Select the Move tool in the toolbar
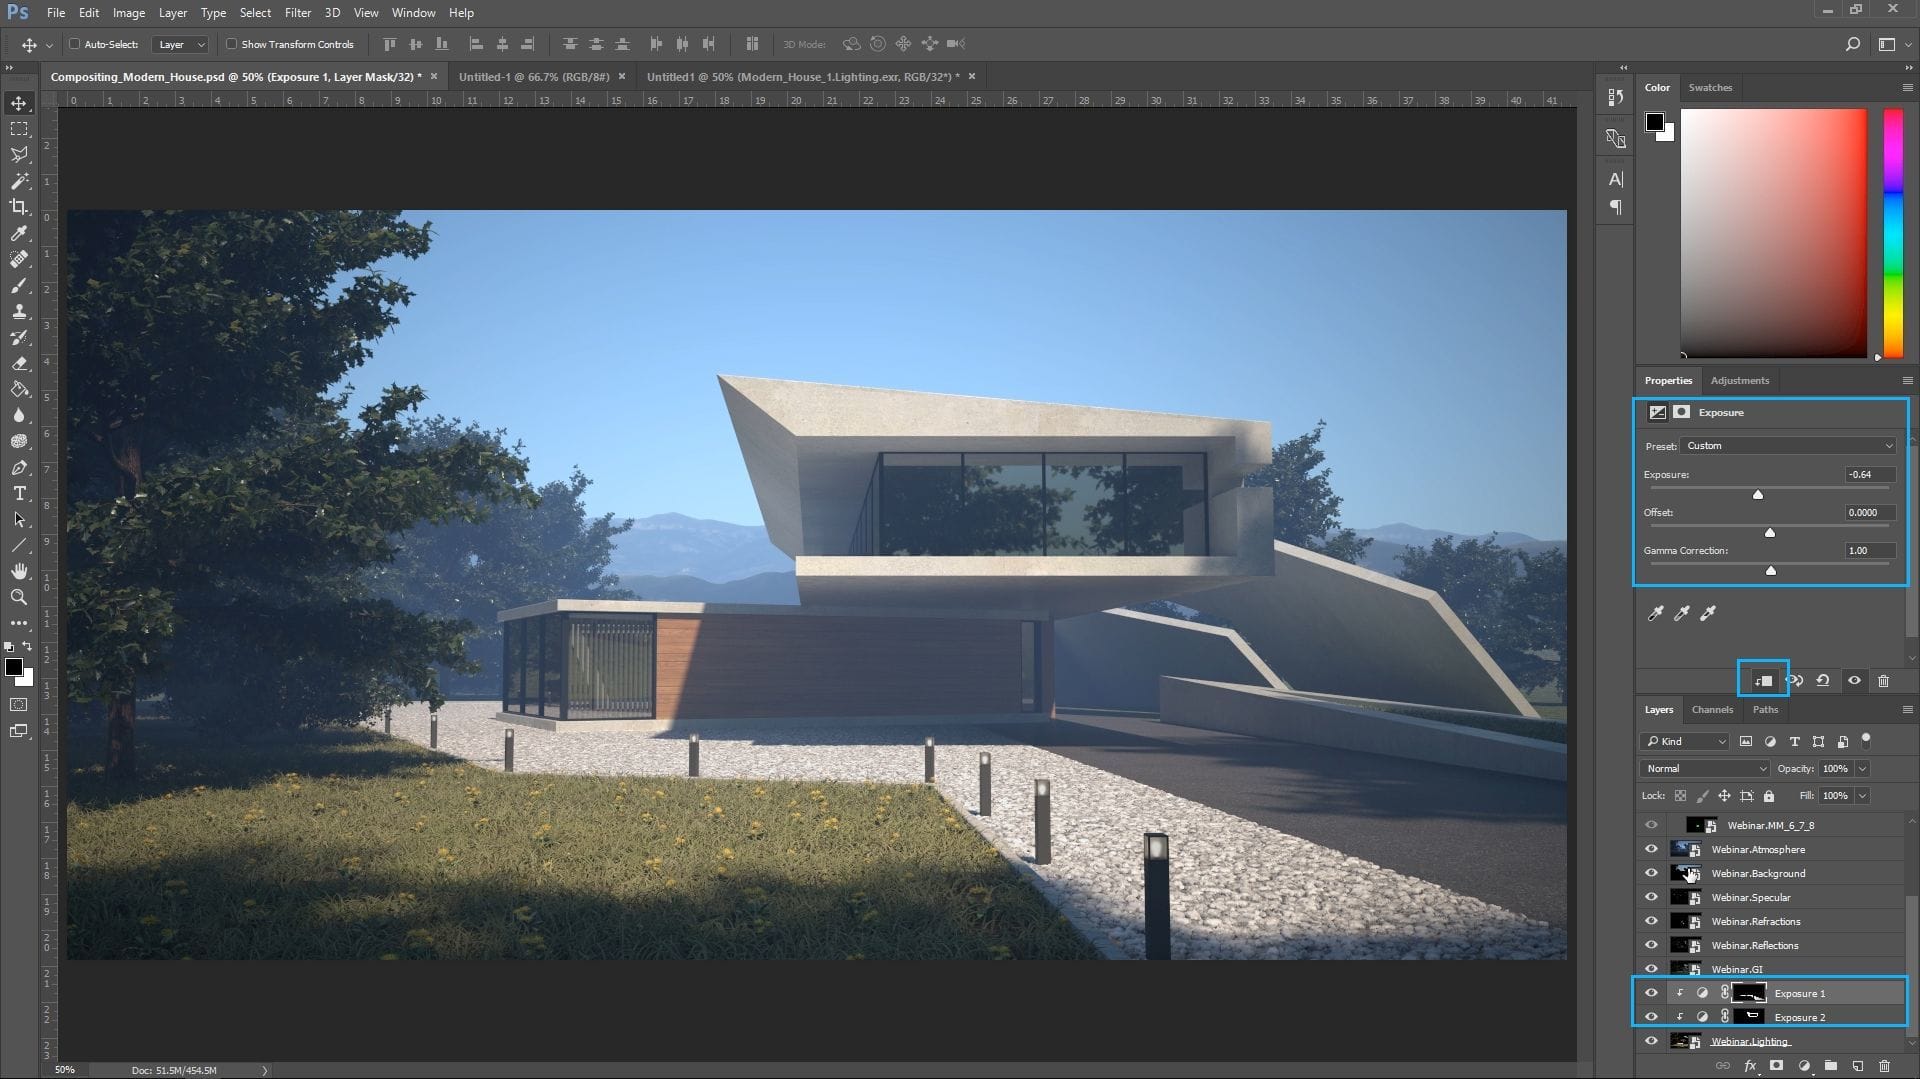 19,103
